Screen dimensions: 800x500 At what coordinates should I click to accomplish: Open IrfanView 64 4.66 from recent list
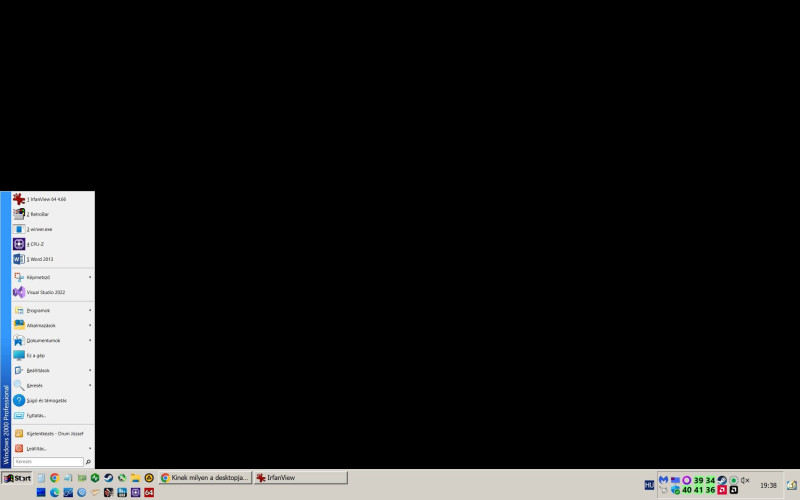pos(53,199)
